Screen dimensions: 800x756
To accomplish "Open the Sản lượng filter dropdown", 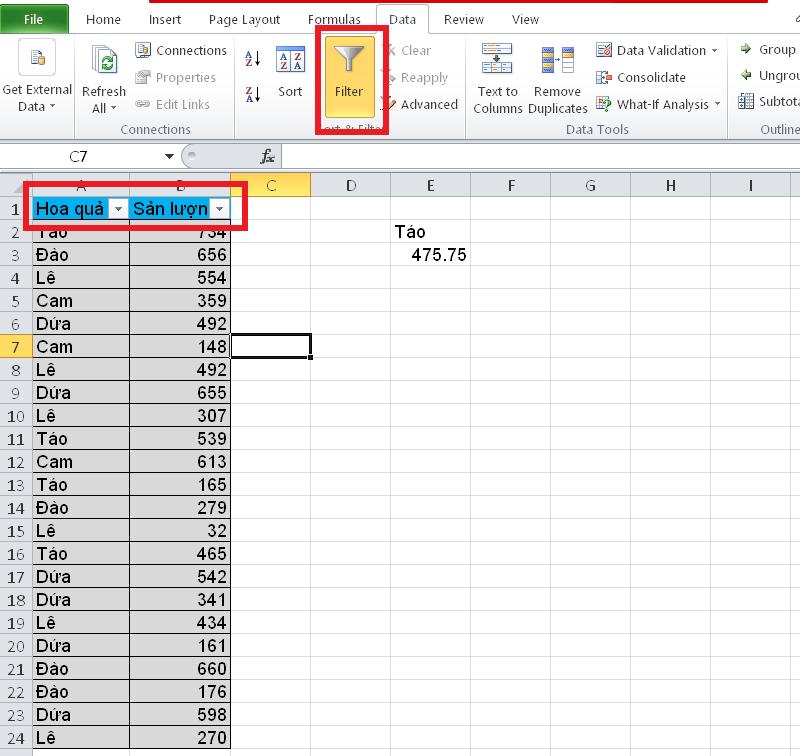I will (x=219, y=209).
